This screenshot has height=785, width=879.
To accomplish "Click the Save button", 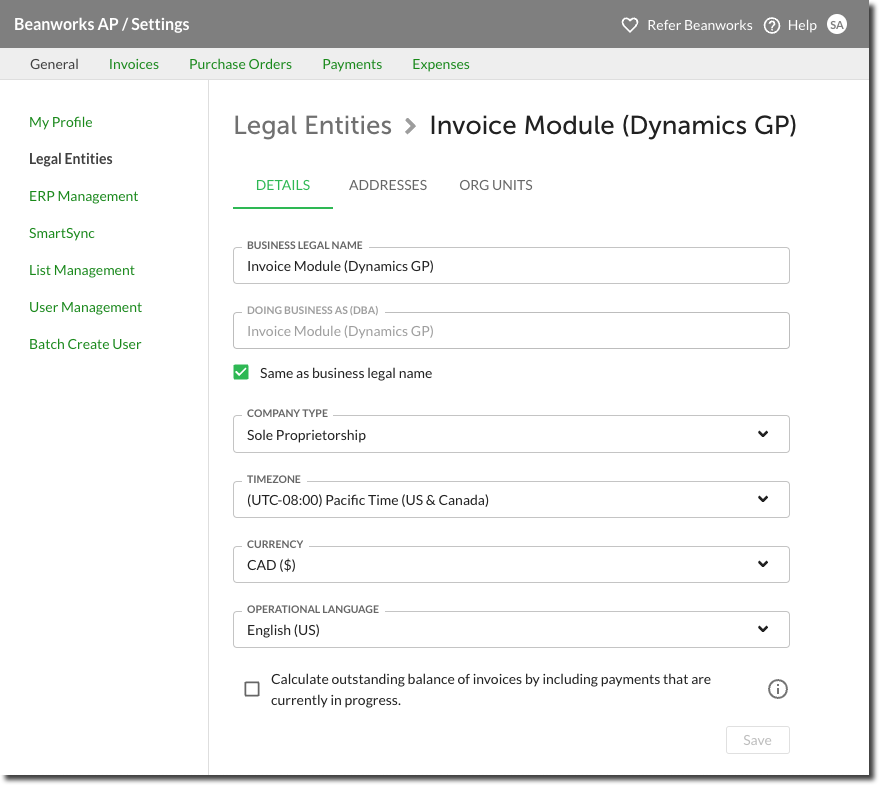I will [x=757, y=740].
